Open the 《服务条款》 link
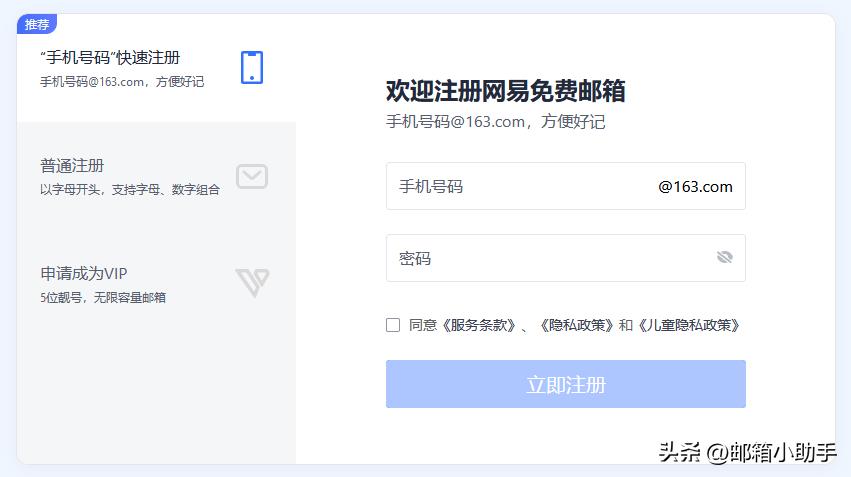This screenshot has height=477, width=851. [x=478, y=325]
